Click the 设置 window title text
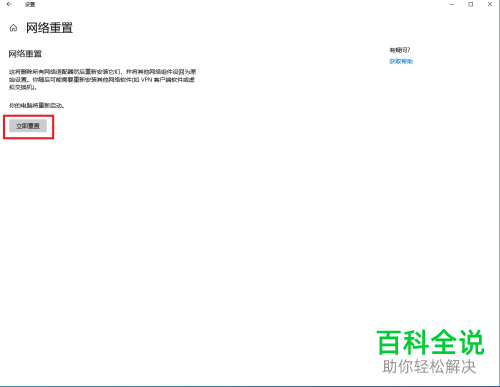This screenshot has width=500, height=387. coord(30,4)
